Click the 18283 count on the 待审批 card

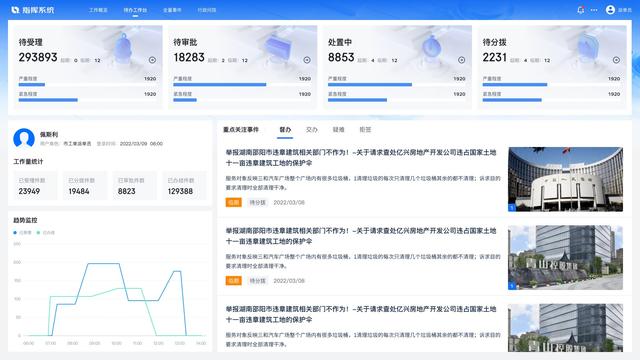tap(189, 58)
